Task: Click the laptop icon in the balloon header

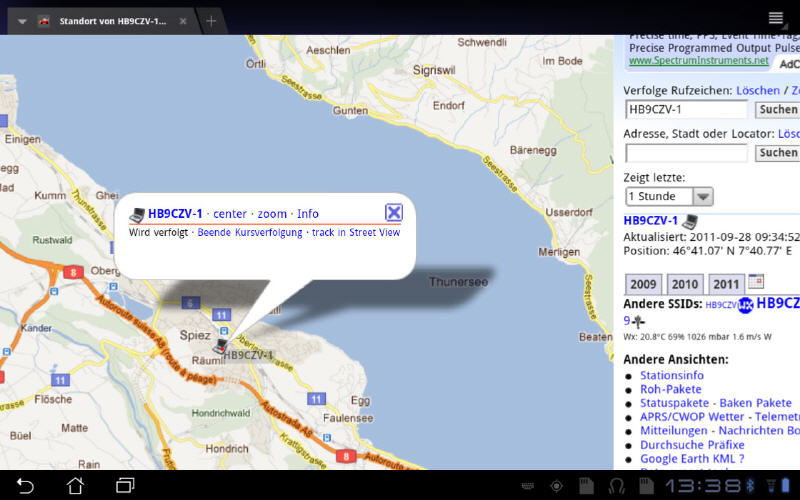Action: pos(137,215)
